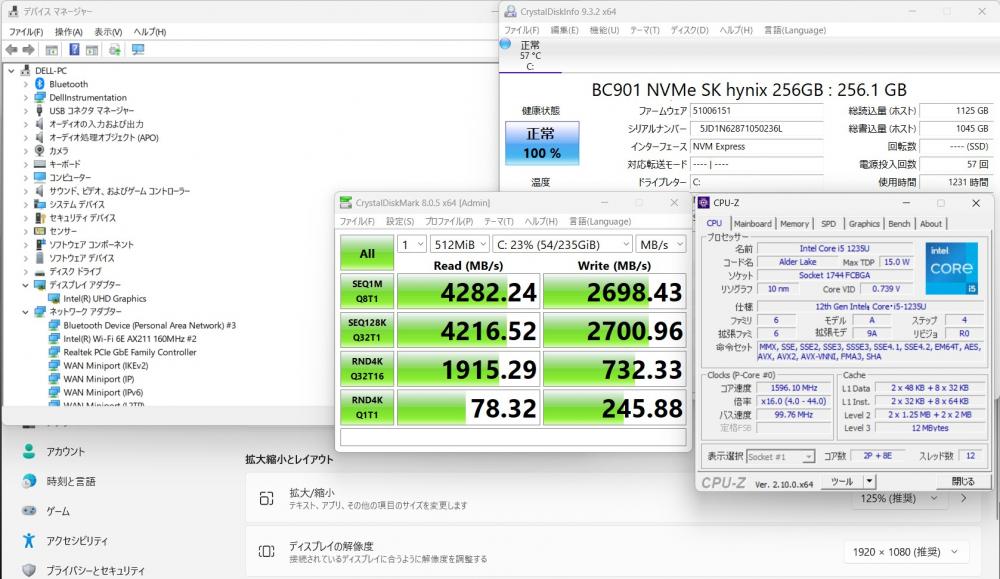Collapse the DELL-PC root node
This screenshot has height=579, width=1000.
pyautogui.click(x=11, y=71)
